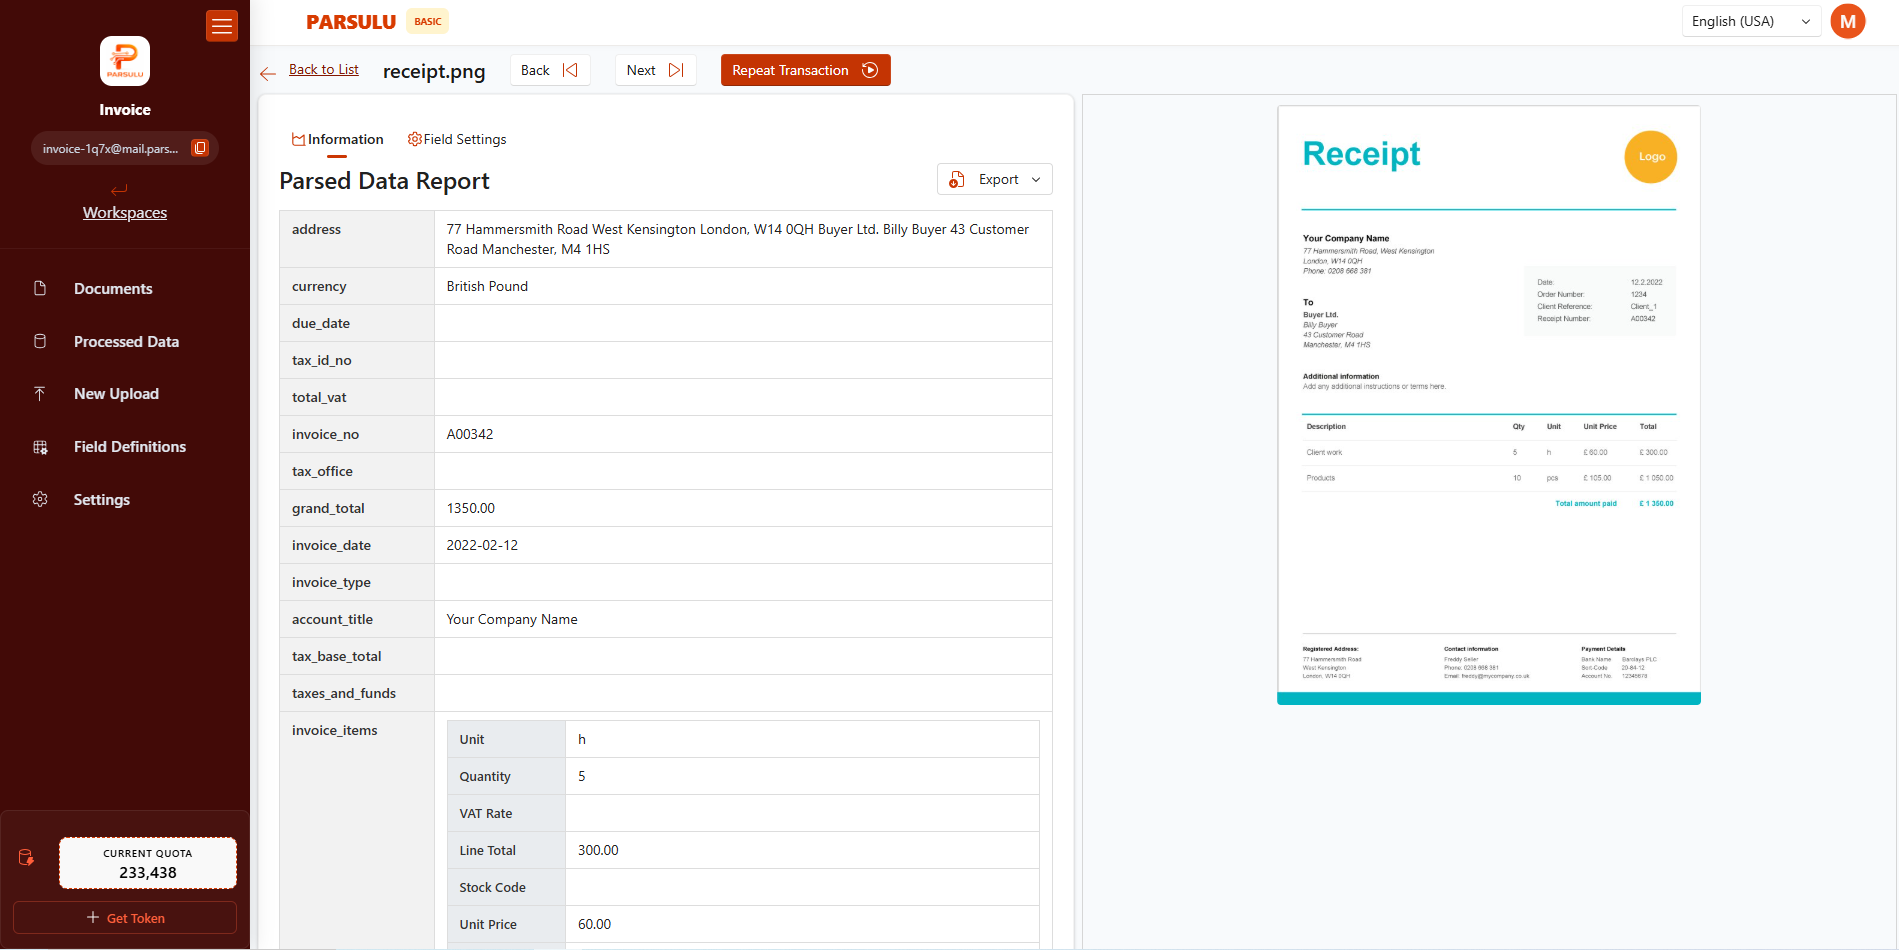Viewport: 1899px width, 950px height.
Task: Toggle the hamburger sidebar menu
Action: coord(222,26)
